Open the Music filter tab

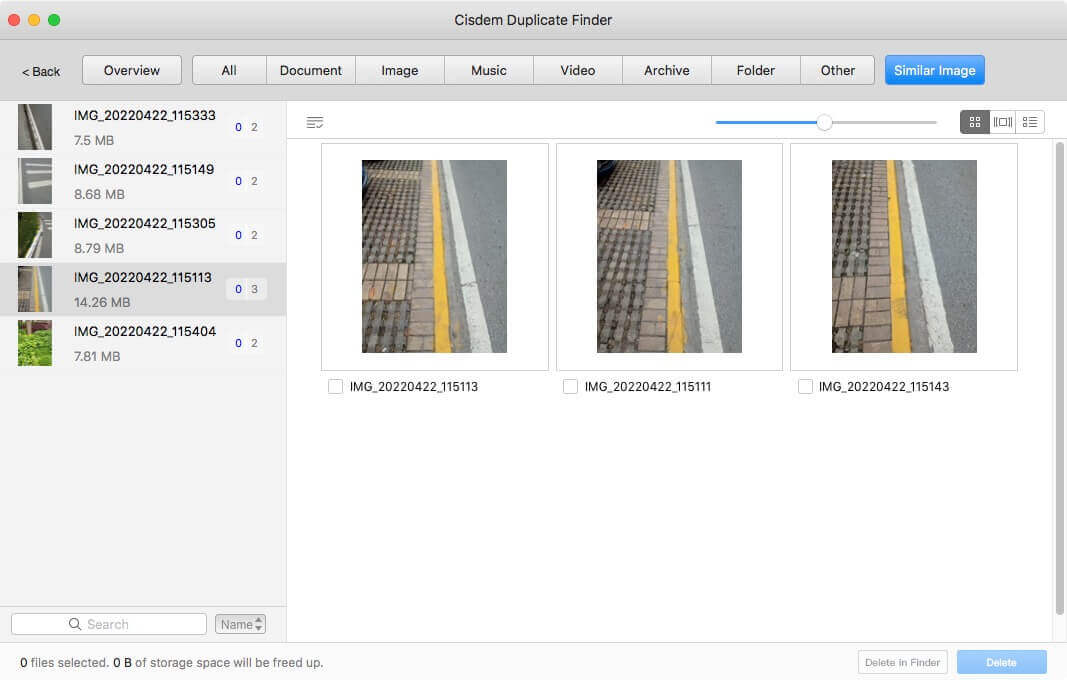[x=488, y=70]
